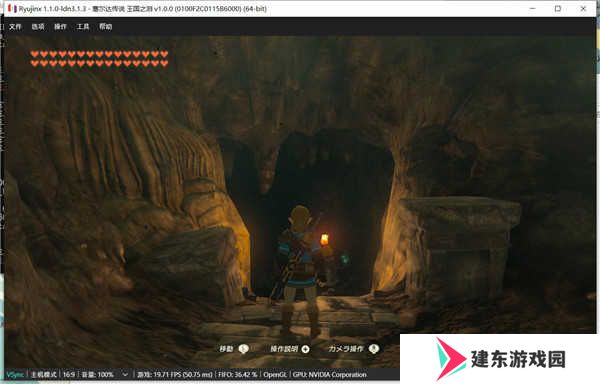Click the R-stick icon next to カメラ操作
The height and width of the screenshot is (384, 600).
pos(374,349)
